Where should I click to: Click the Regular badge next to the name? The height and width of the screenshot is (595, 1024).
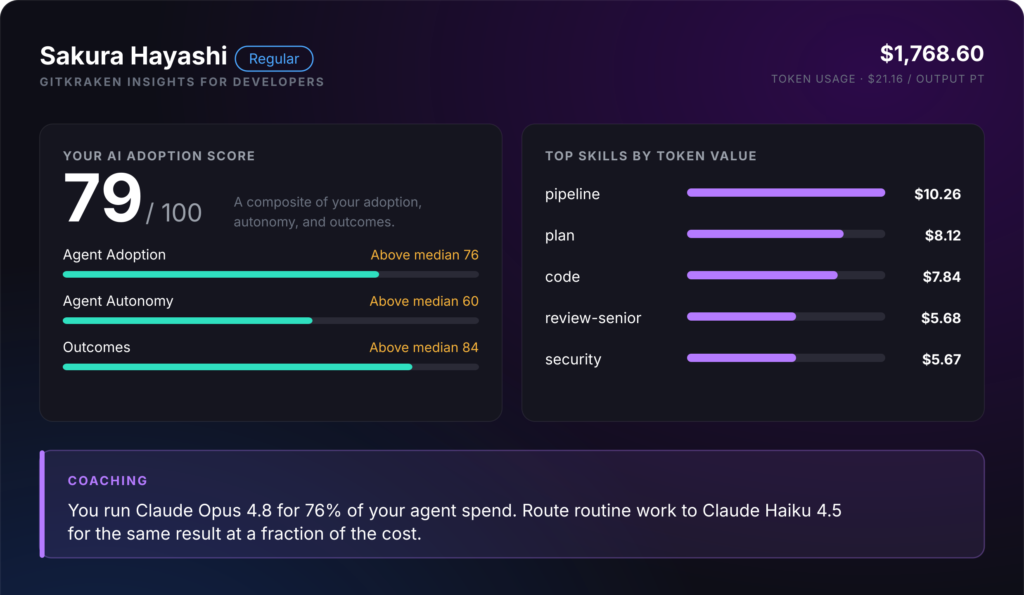pyautogui.click(x=274, y=59)
